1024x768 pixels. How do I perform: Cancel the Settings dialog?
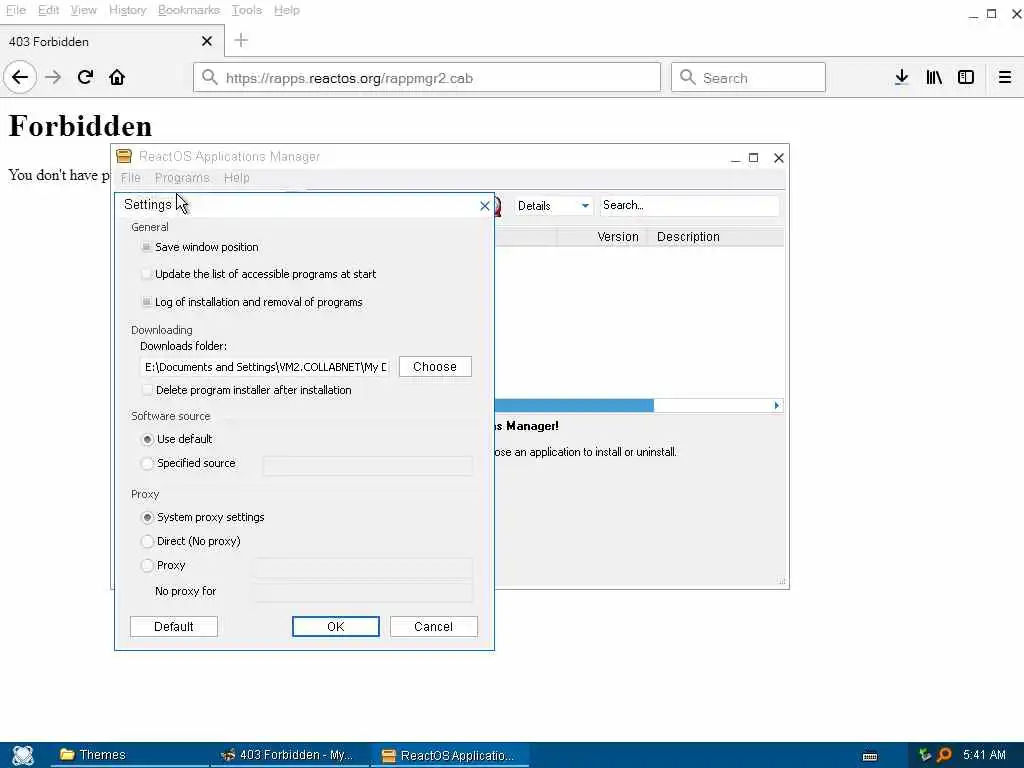(434, 627)
